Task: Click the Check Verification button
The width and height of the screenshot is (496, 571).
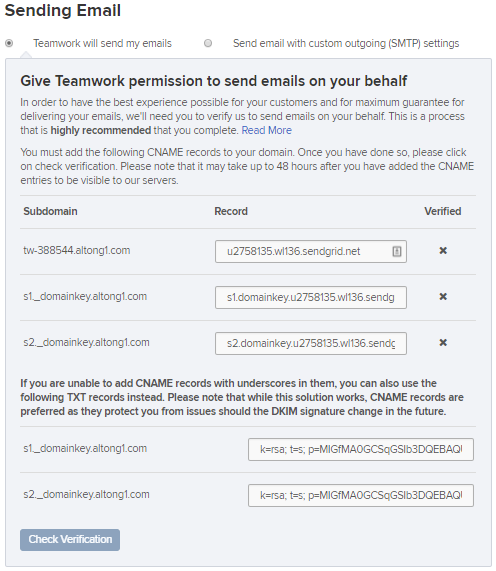Action: coord(70,540)
